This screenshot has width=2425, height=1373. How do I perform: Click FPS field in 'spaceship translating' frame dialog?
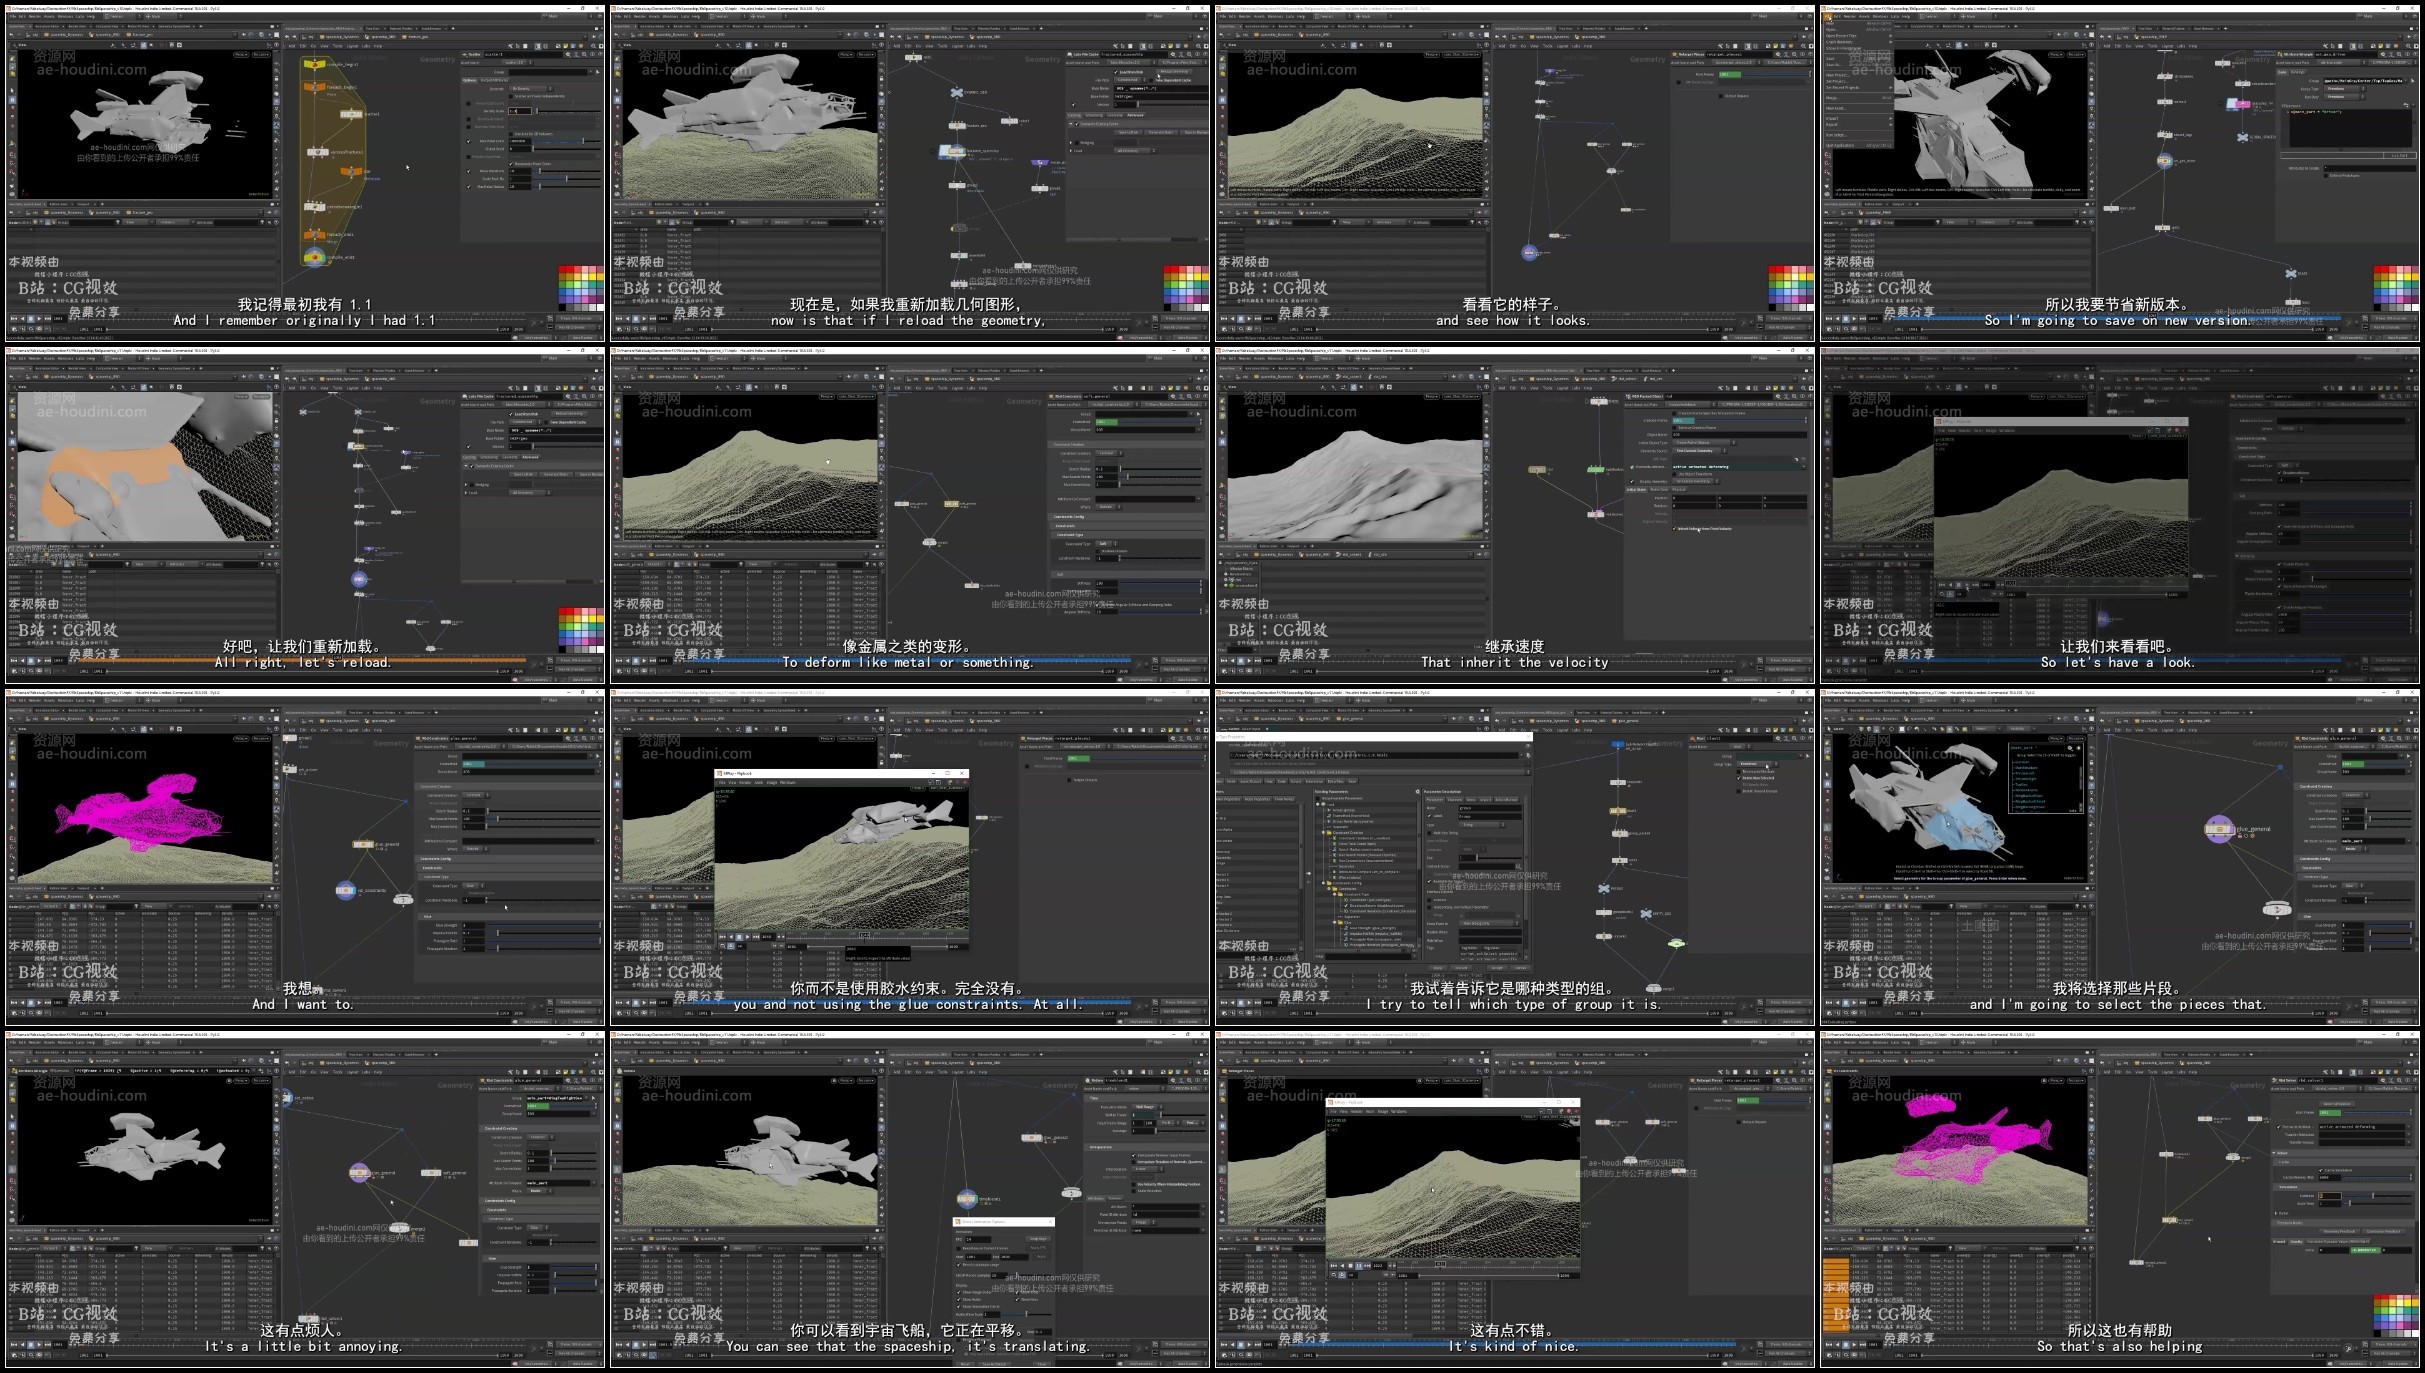pos(978,1239)
